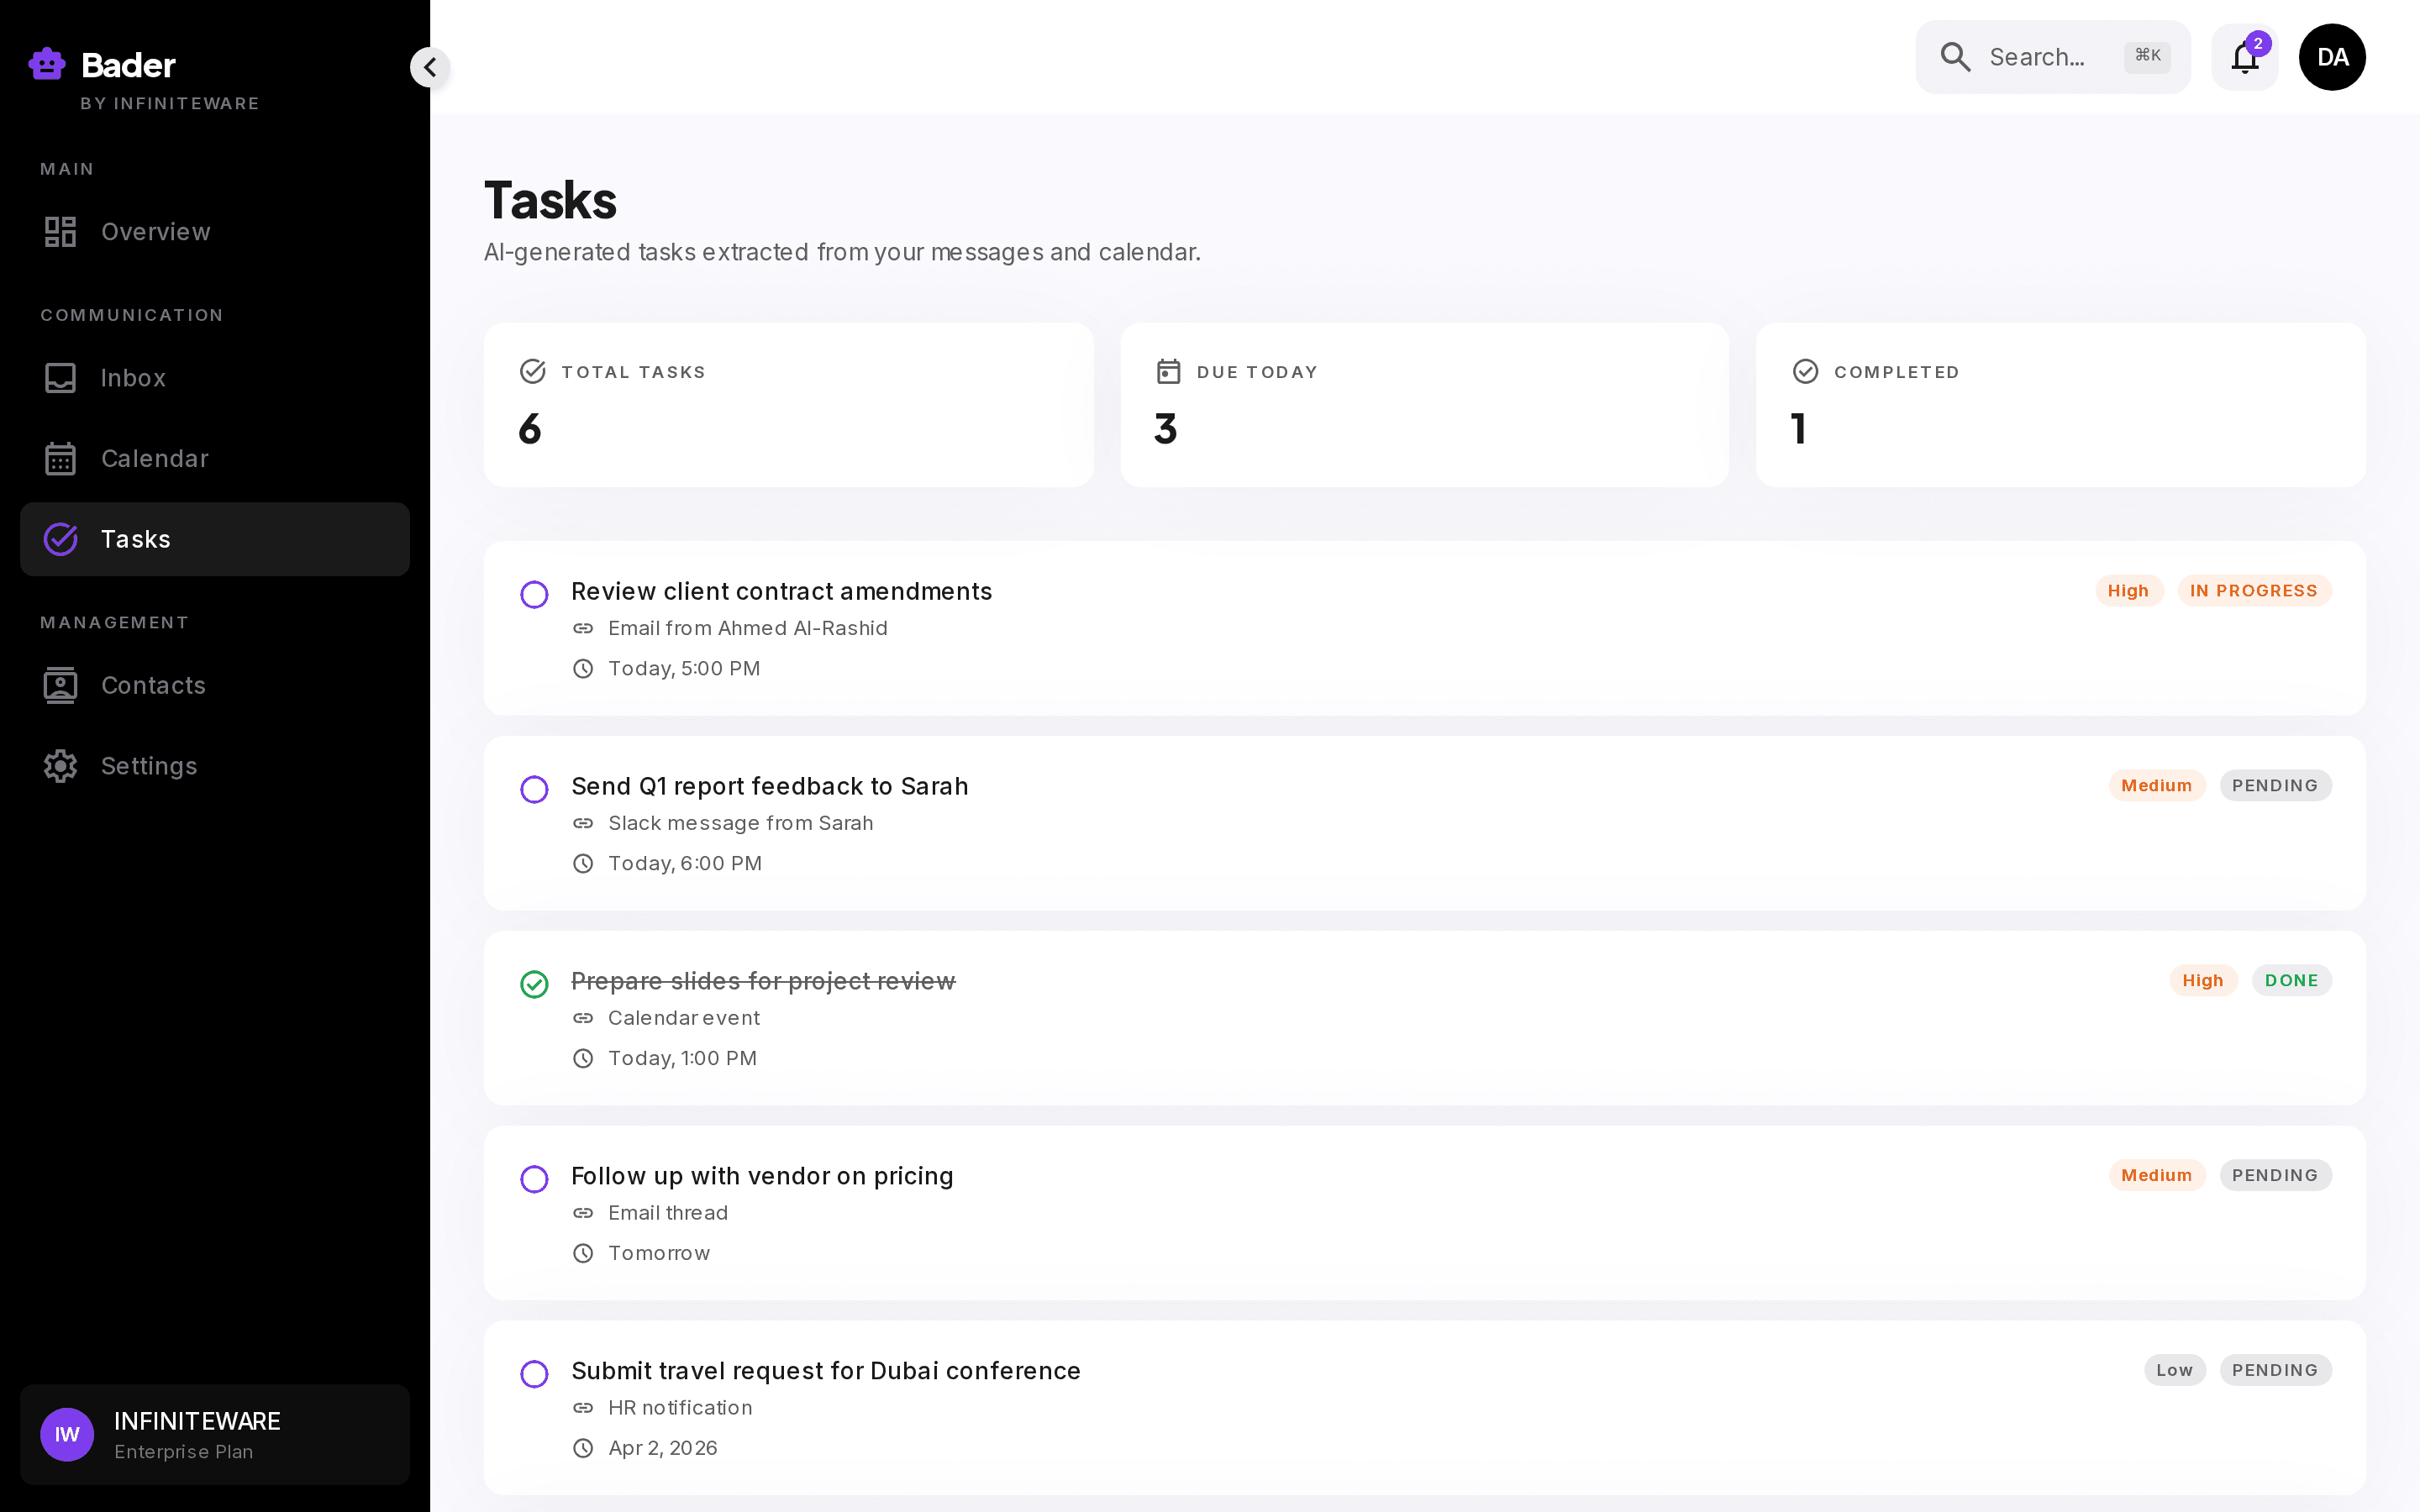This screenshot has height=1512, width=2420.
Task: Click the DONE status badge
Action: 2291,981
